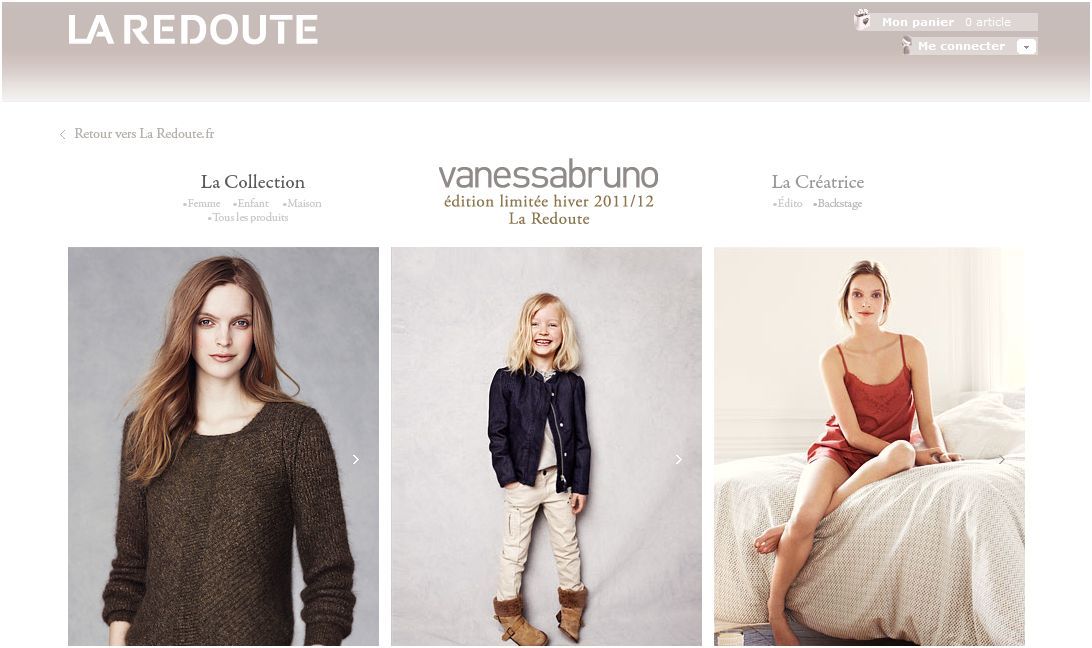Open the Backstage page link
The width and height of the screenshot is (1092, 648).
tap(838, 203)
